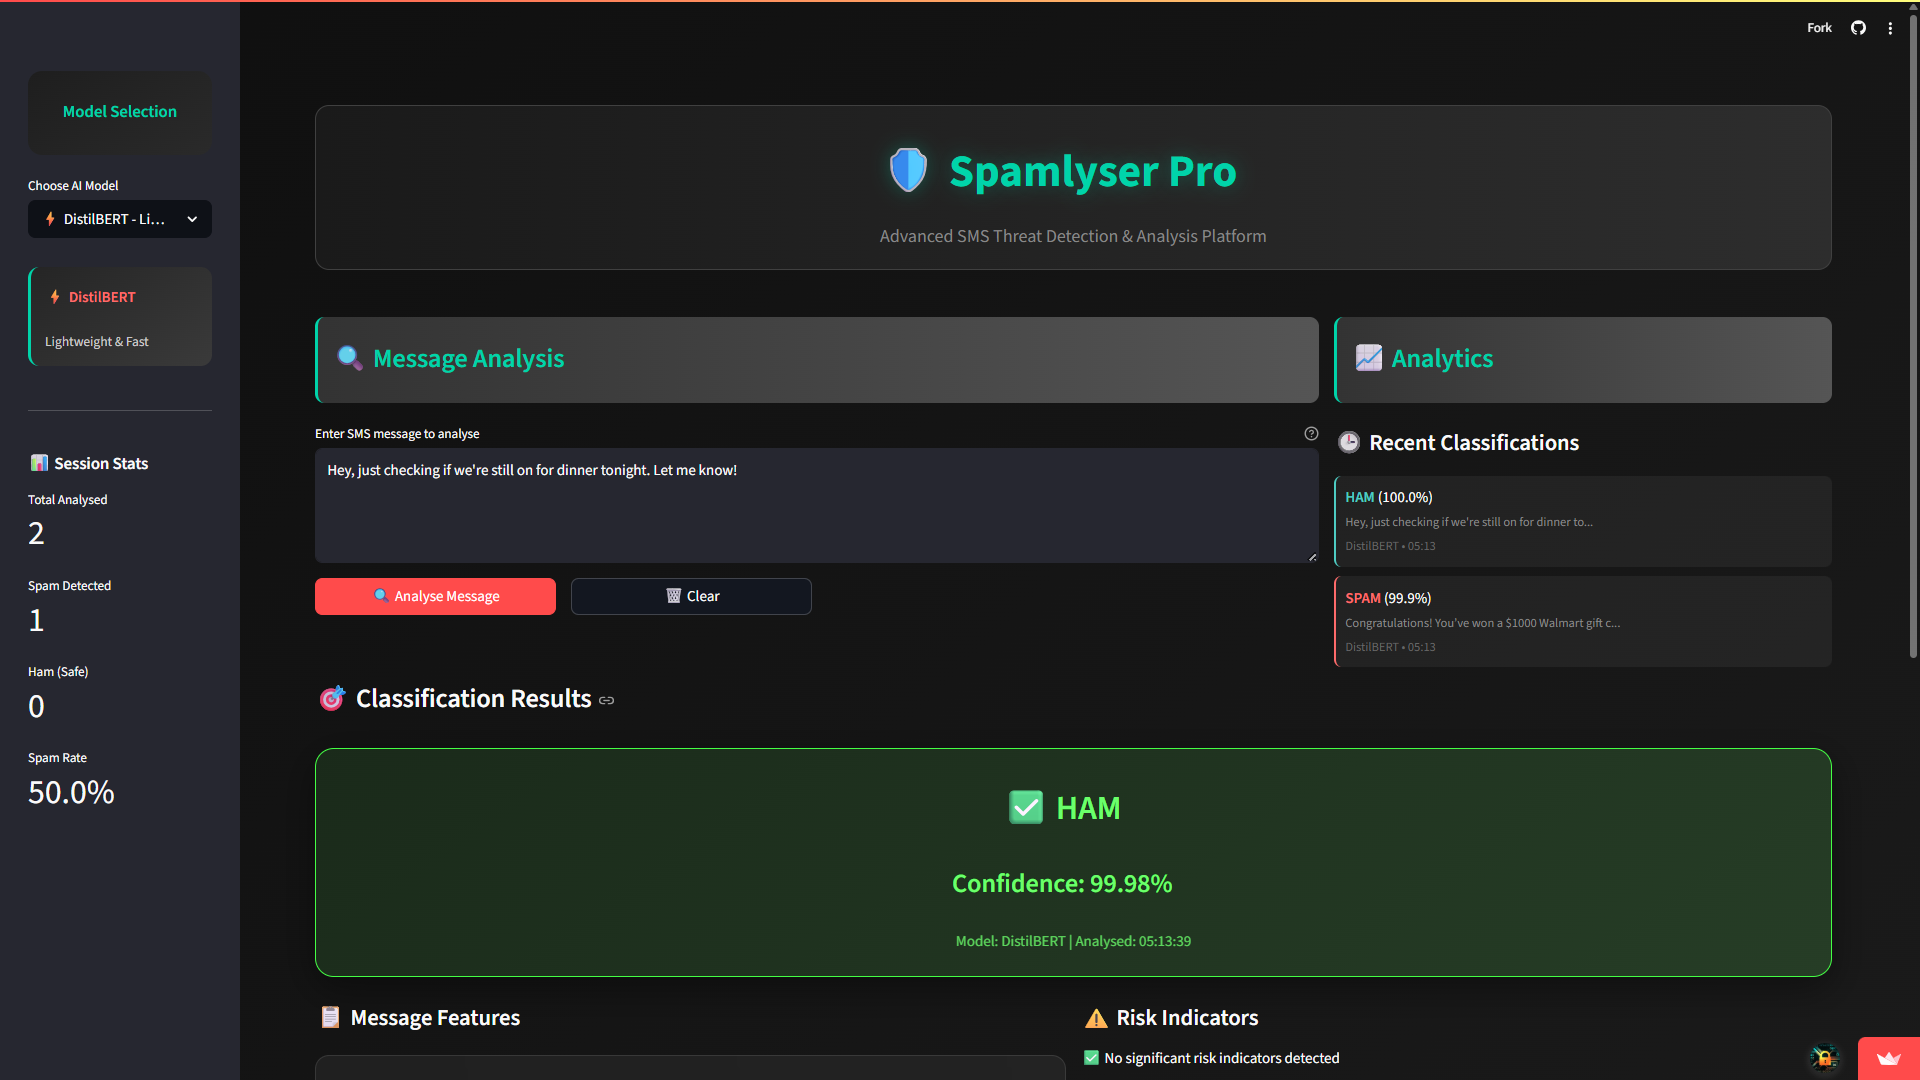
Task: Click the dropdown chevron for the AI model
Action: [x=192, y=219]
